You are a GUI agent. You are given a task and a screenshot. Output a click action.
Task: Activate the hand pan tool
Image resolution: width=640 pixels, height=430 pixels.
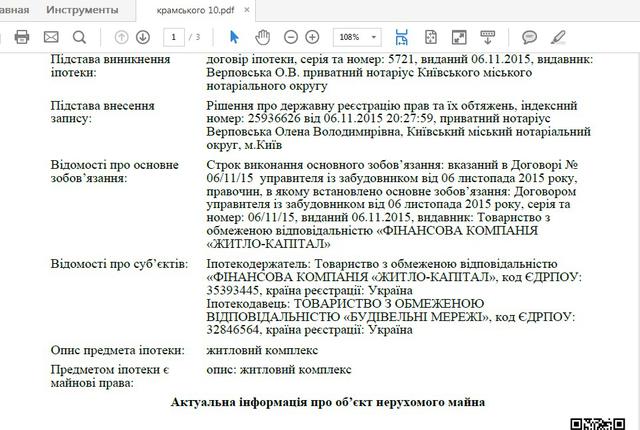262,37
